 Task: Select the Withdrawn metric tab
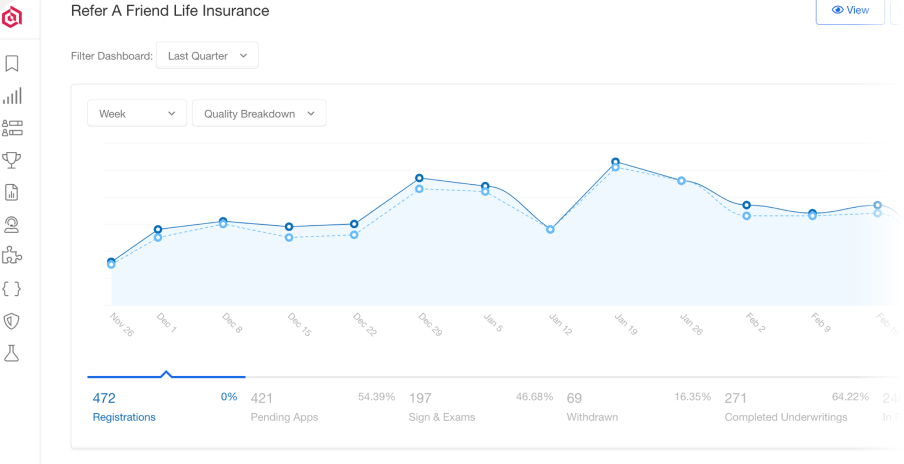click(639, 407)
